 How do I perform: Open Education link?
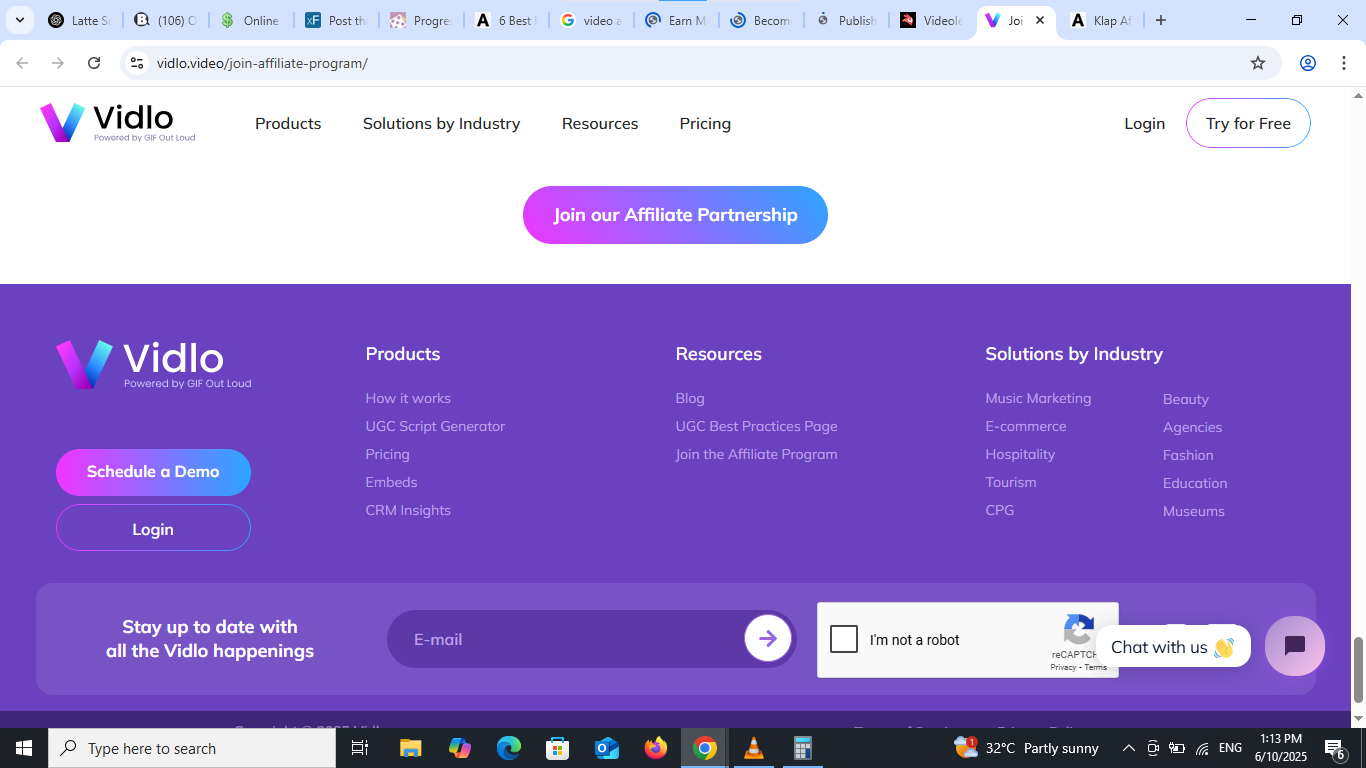[1195, 483]
